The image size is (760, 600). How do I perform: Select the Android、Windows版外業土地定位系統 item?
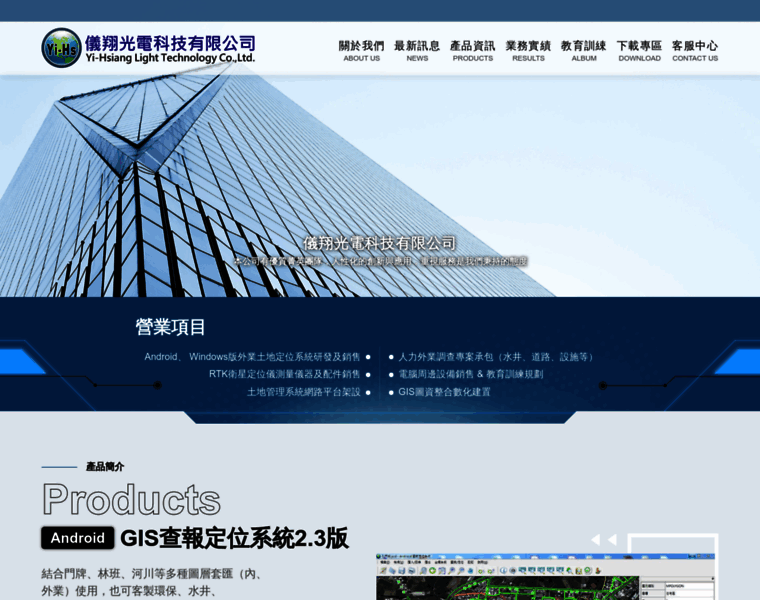[253, 357]
